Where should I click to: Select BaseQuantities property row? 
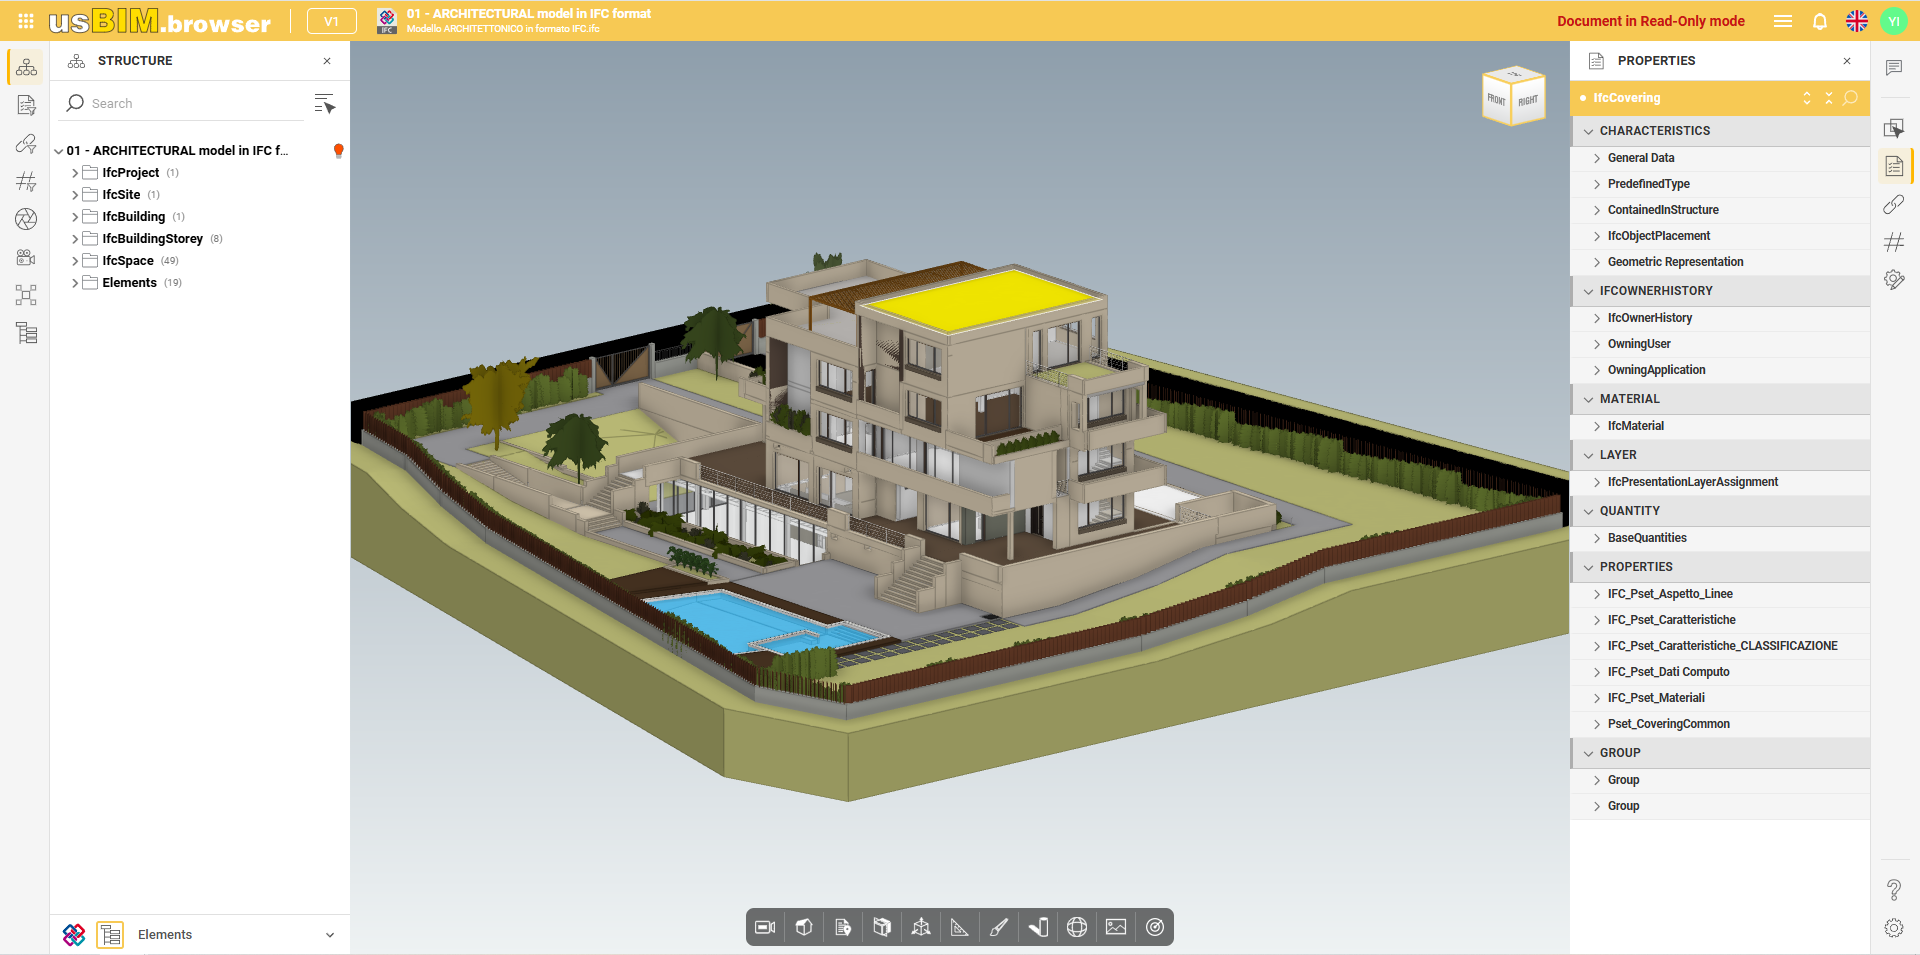pos(1720,538)
